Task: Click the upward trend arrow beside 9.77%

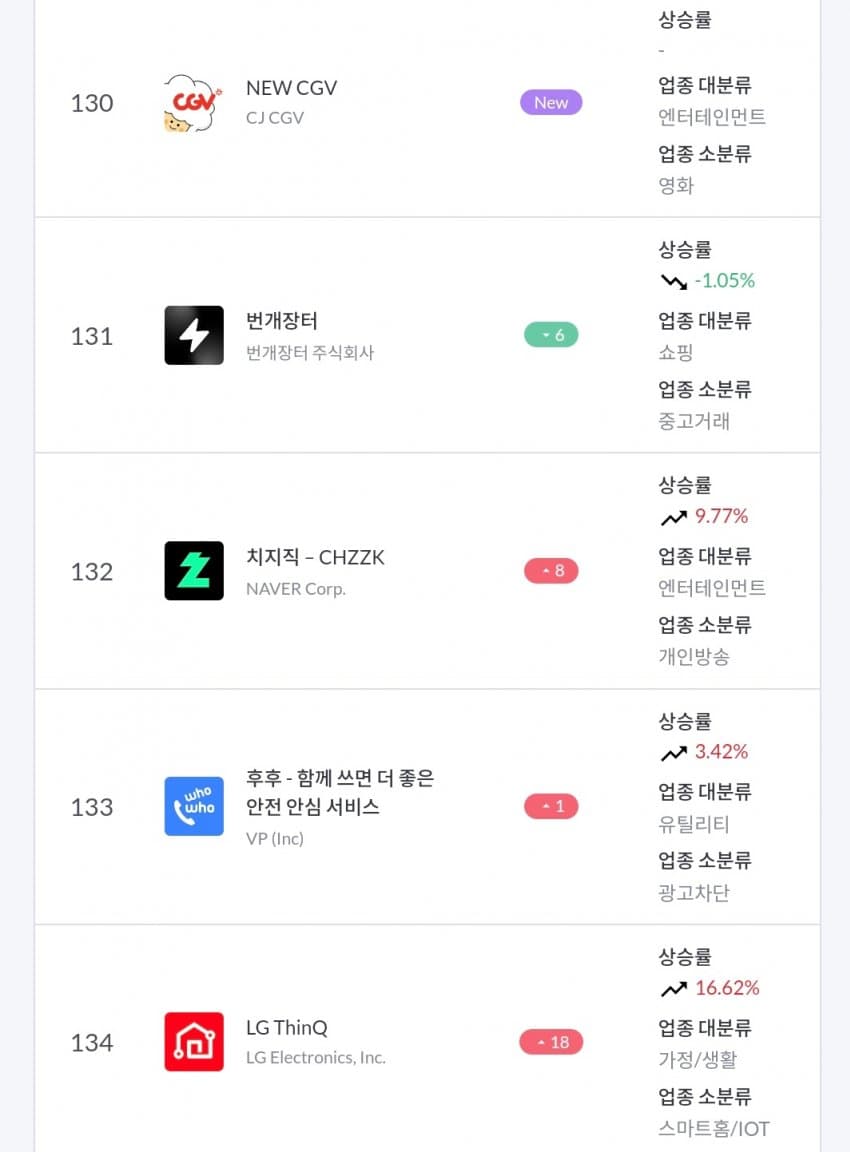Action: [673, 517]
